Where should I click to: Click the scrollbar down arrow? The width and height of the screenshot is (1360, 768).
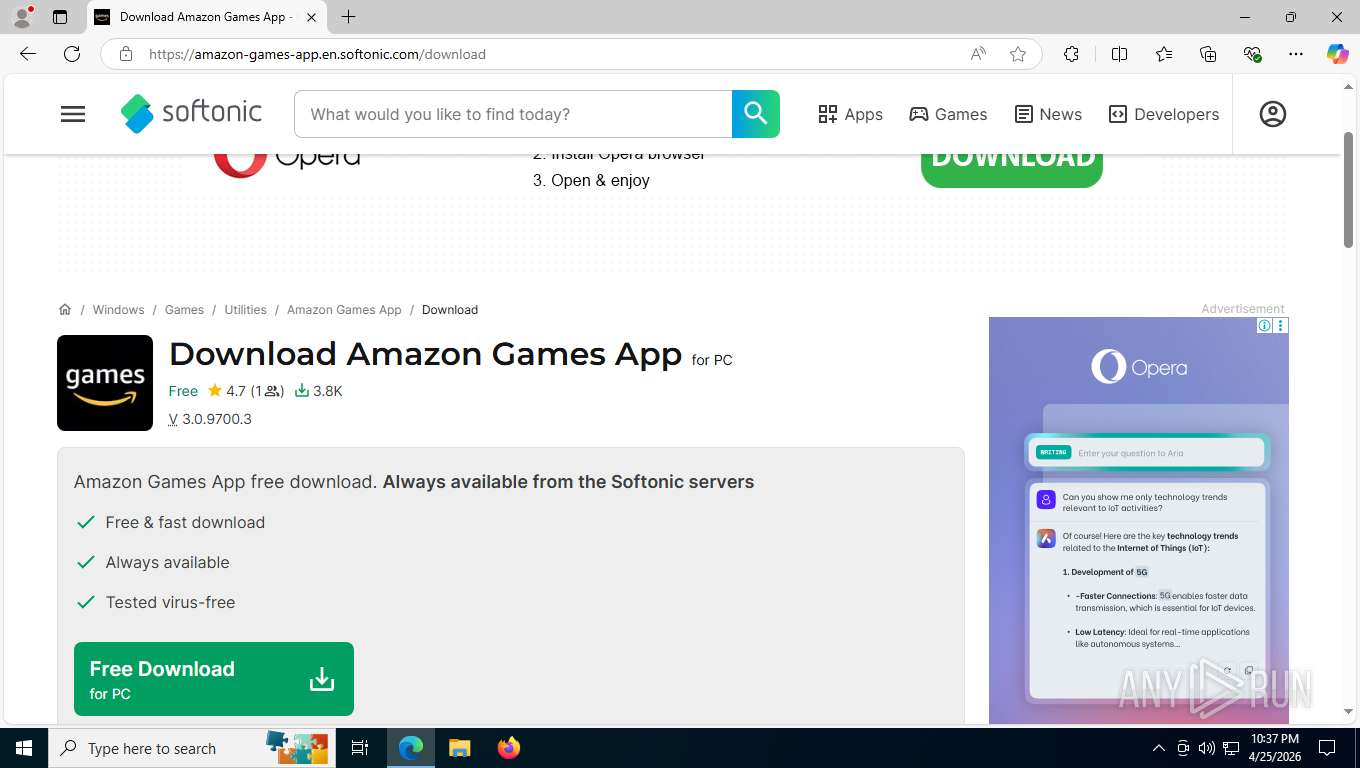[1348, 712]
